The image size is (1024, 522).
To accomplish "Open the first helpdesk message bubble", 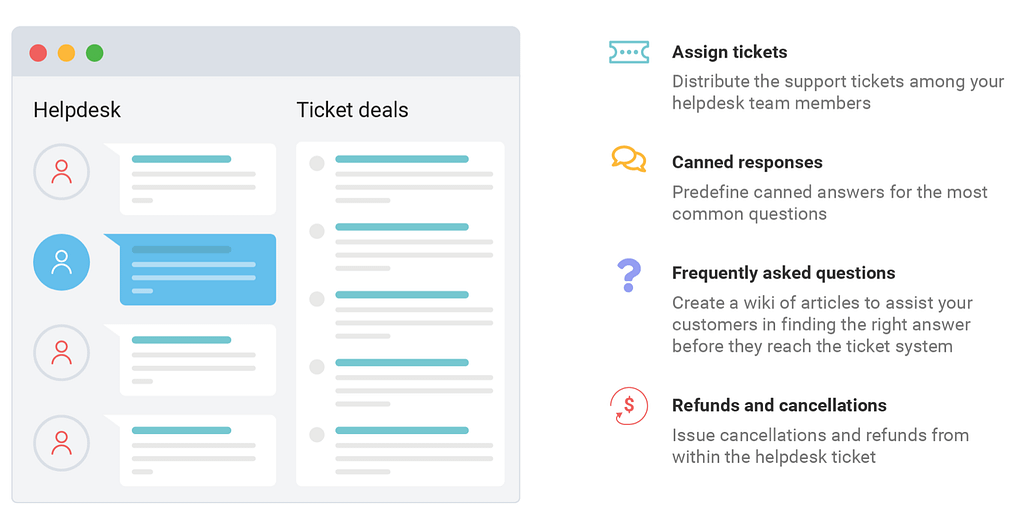I will (x=191, y=179).
